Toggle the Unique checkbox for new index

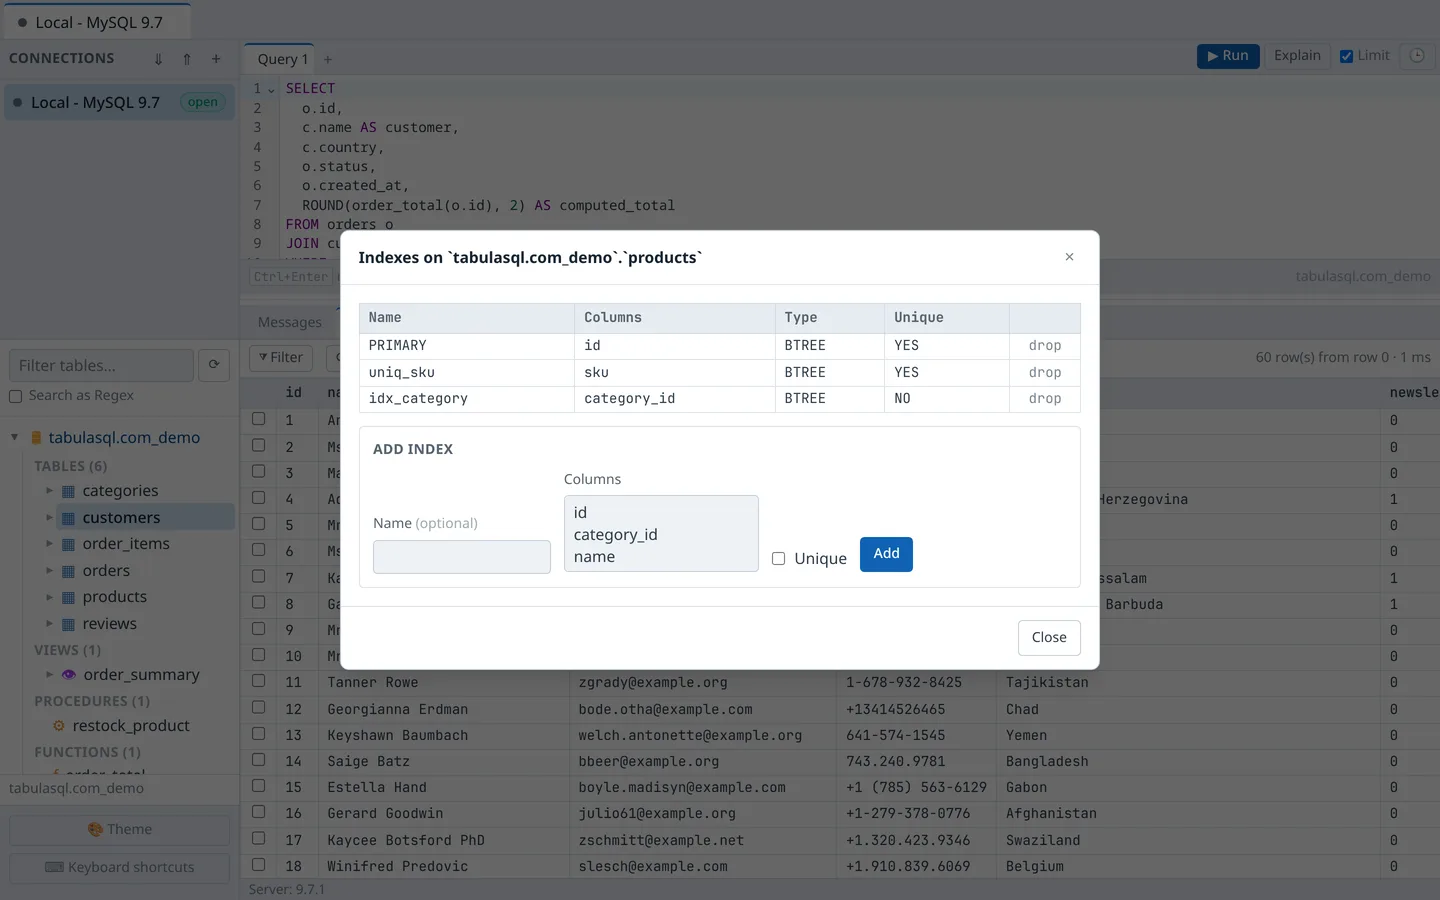778,559
